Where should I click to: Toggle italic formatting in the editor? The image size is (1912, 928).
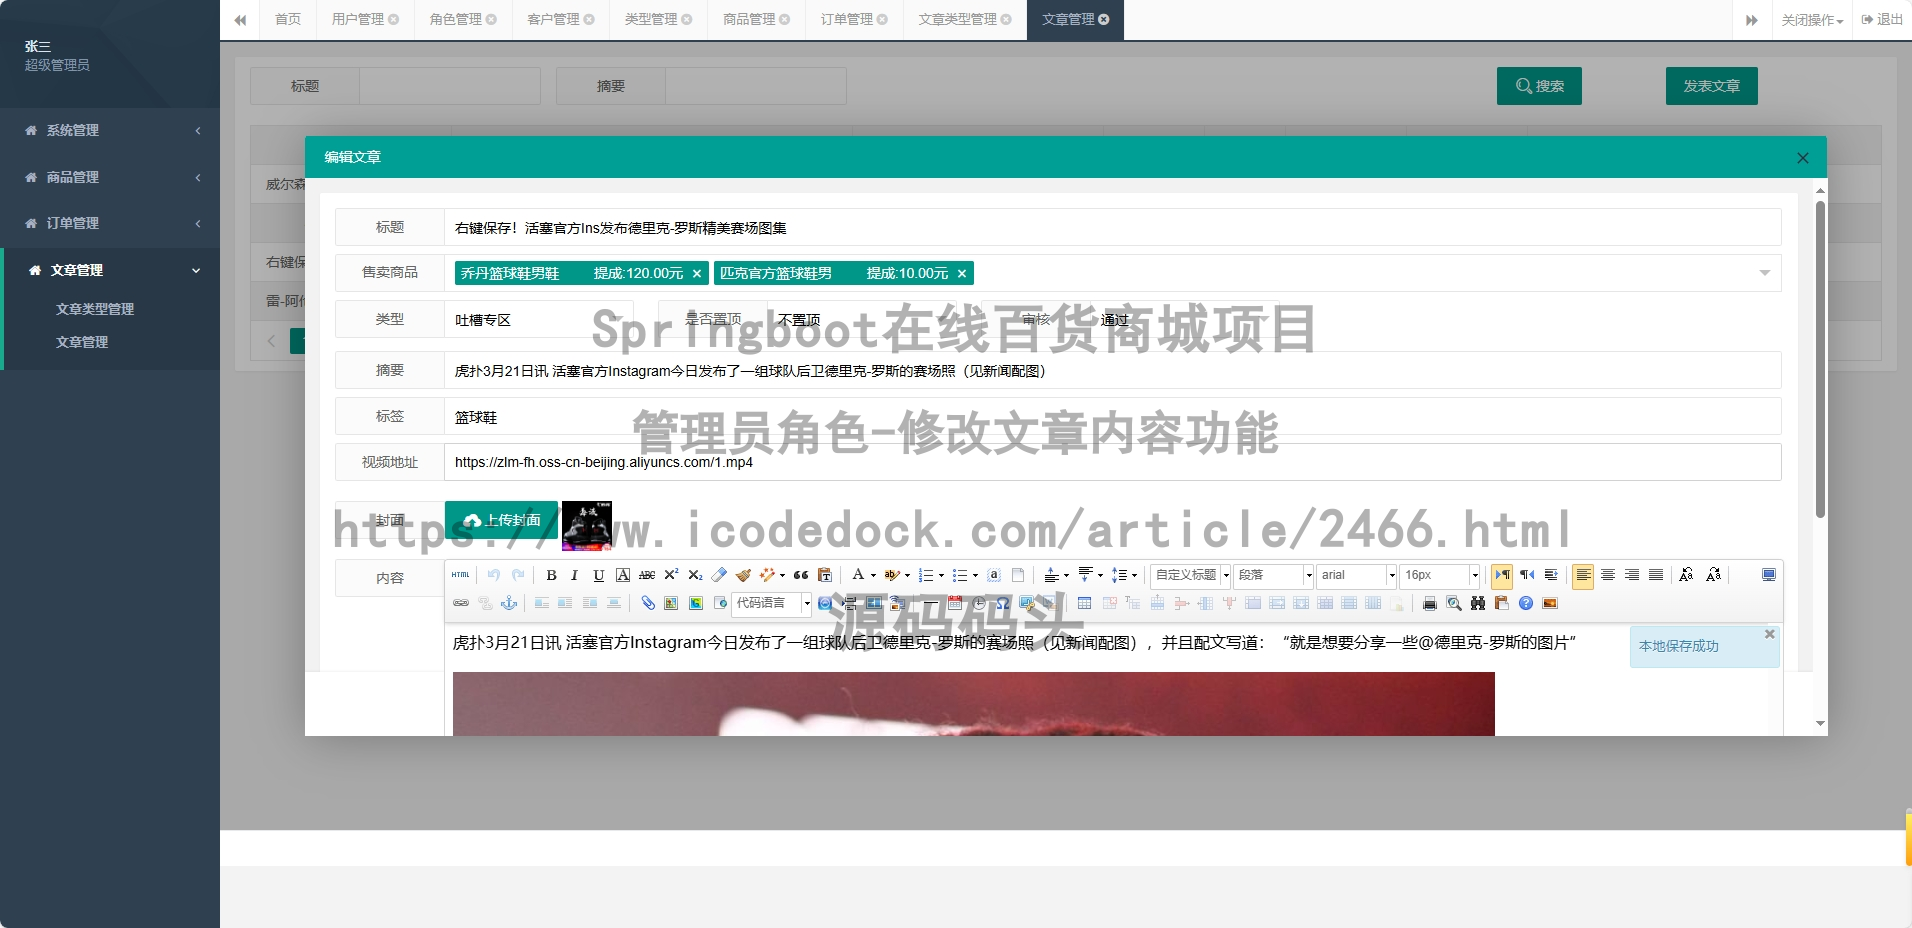(574, 575)
